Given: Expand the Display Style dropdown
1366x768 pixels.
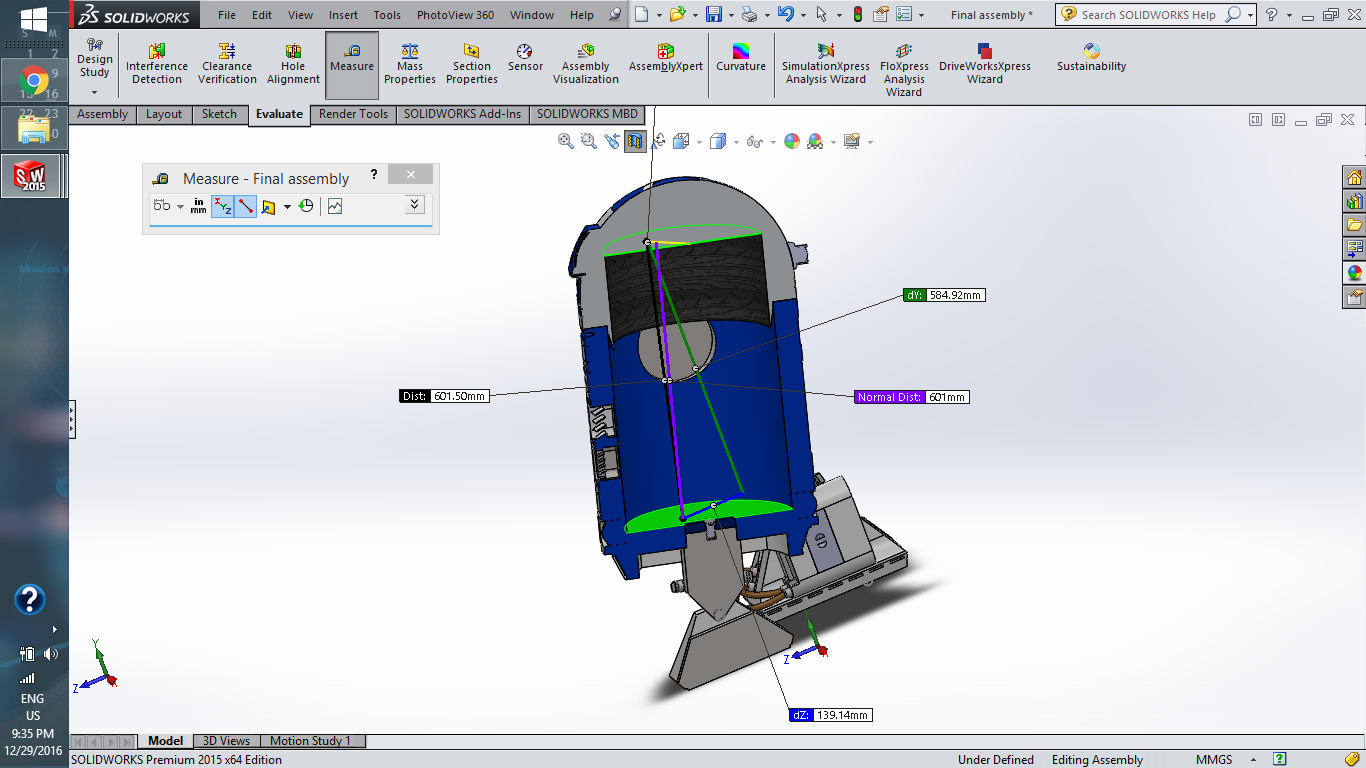Looking at the screenshot, I should pos(736,143).
